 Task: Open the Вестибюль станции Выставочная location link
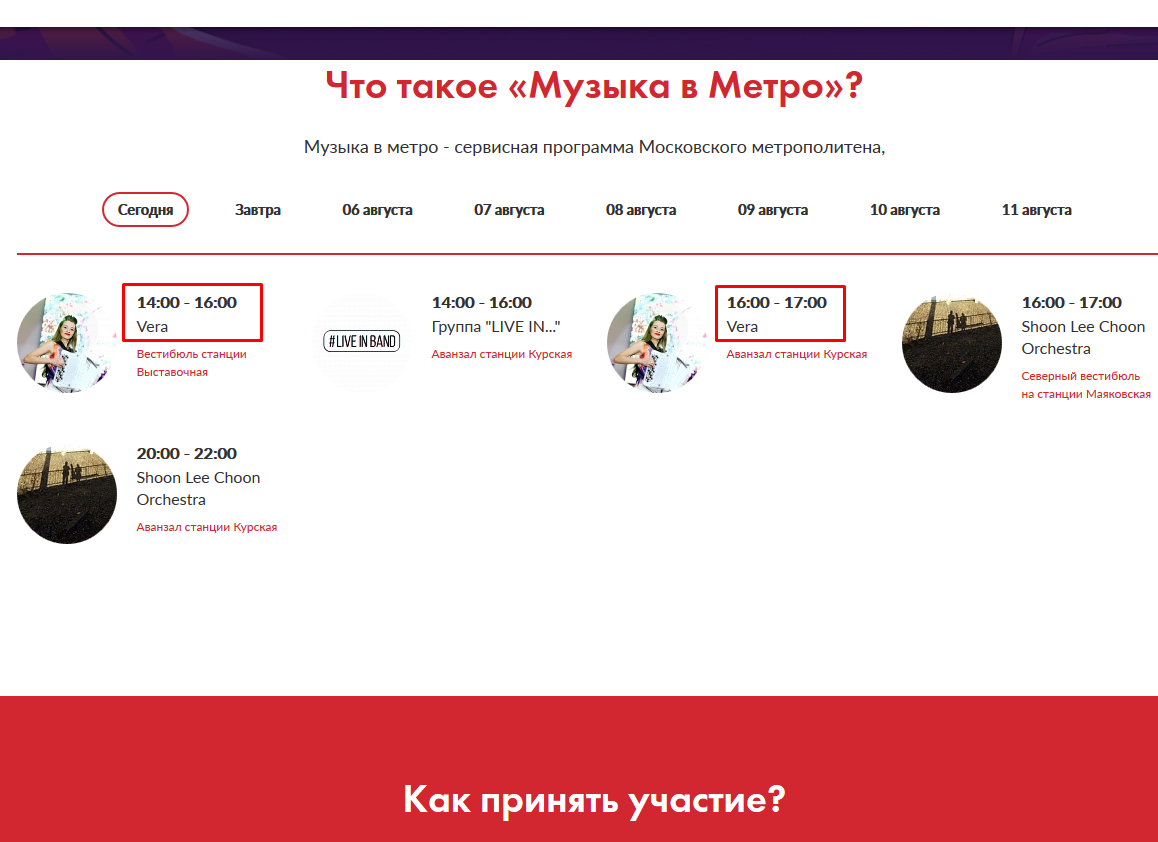pos(191,363)
